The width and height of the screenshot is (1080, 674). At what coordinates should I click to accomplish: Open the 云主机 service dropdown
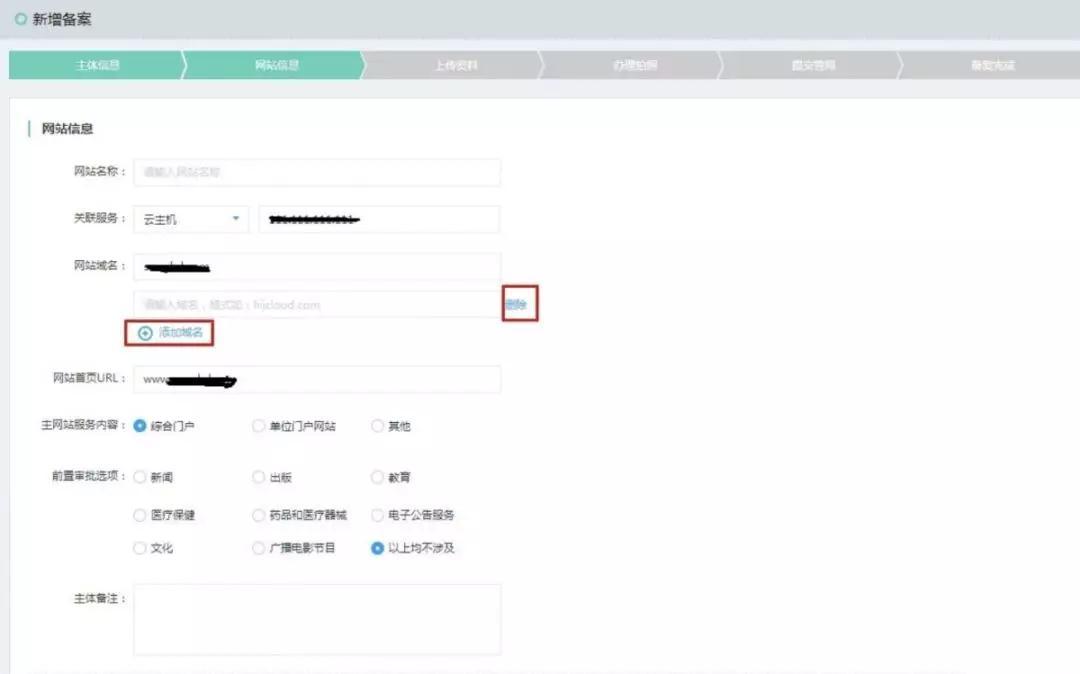[190, 218]
